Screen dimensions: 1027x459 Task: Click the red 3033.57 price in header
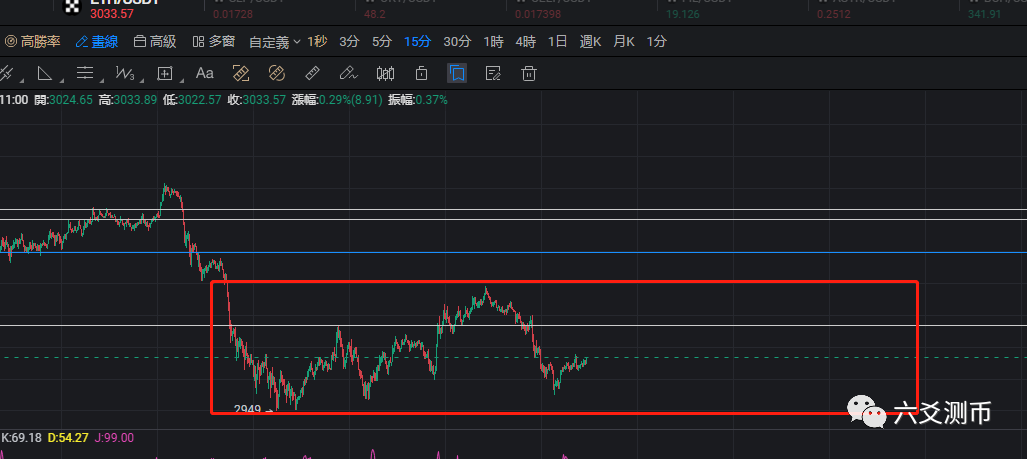tap(112, 13)
